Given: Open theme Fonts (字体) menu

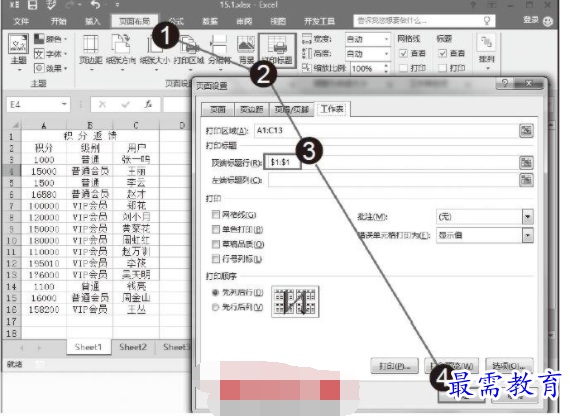Looking at the screenshot, I should 51,54.
